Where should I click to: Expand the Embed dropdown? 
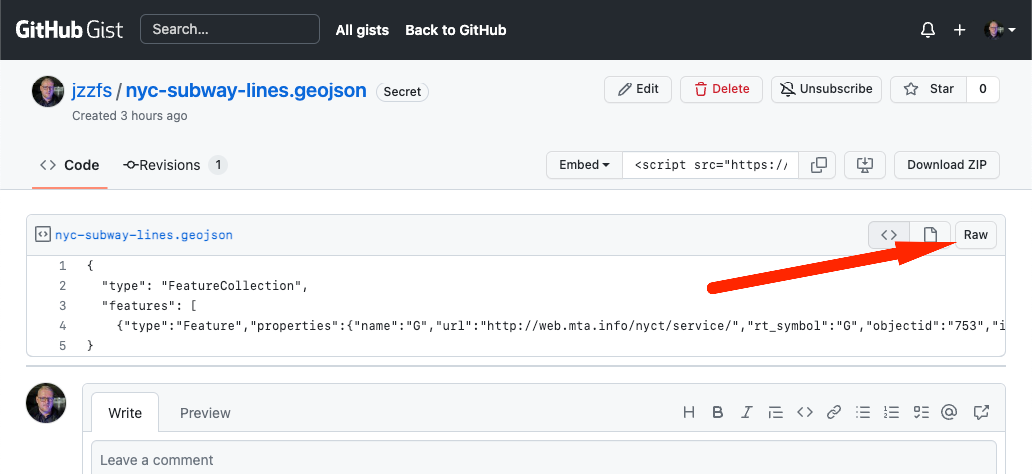coord(584,165)
